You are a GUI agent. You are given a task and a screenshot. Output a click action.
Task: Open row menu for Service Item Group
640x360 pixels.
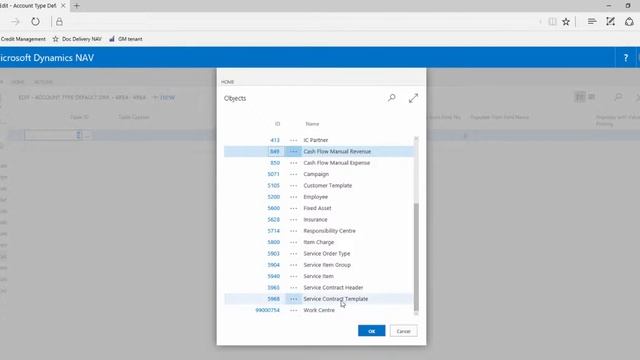pyautogui.click(x=293, y=265)
